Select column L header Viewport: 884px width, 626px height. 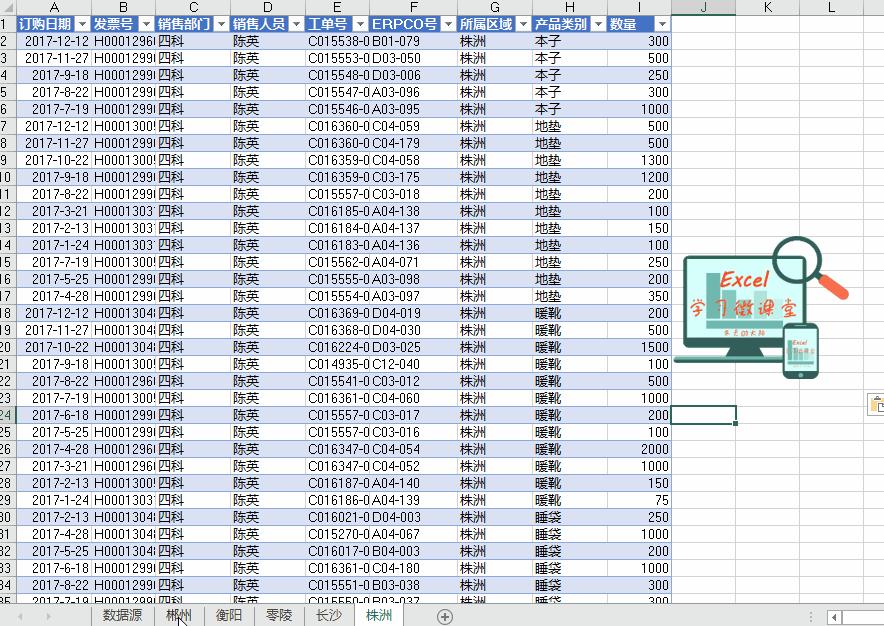(831, 7)
